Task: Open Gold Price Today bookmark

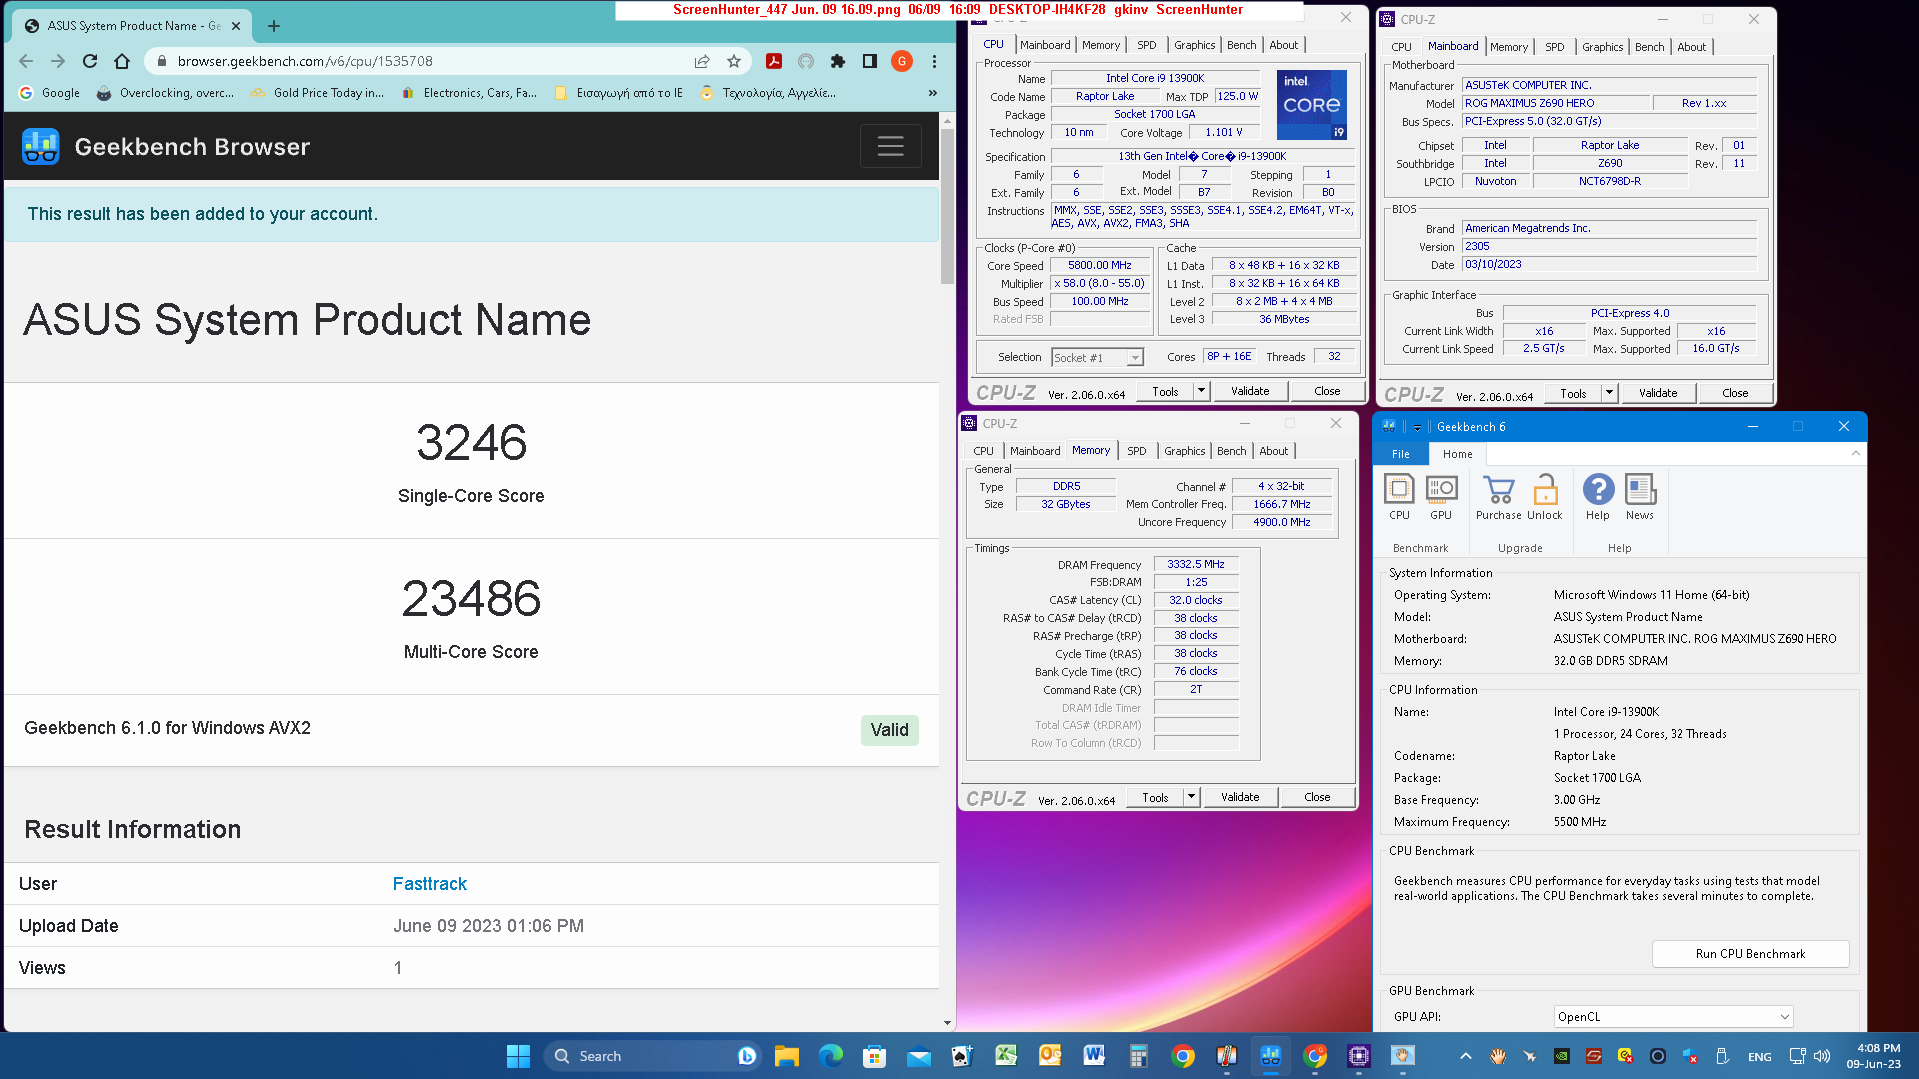Action: [317, 93]
